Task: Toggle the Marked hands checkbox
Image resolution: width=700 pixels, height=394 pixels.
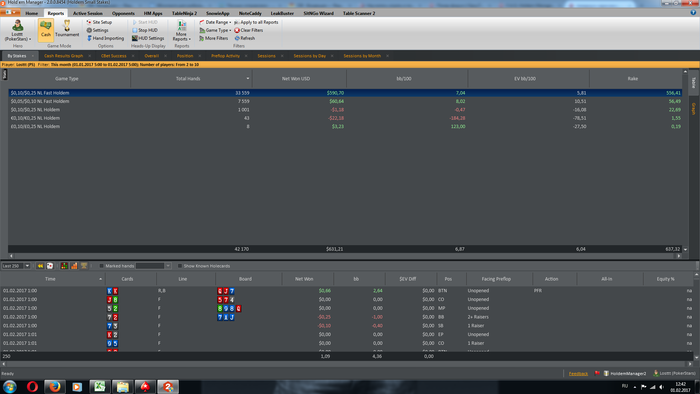Action: 101,266
